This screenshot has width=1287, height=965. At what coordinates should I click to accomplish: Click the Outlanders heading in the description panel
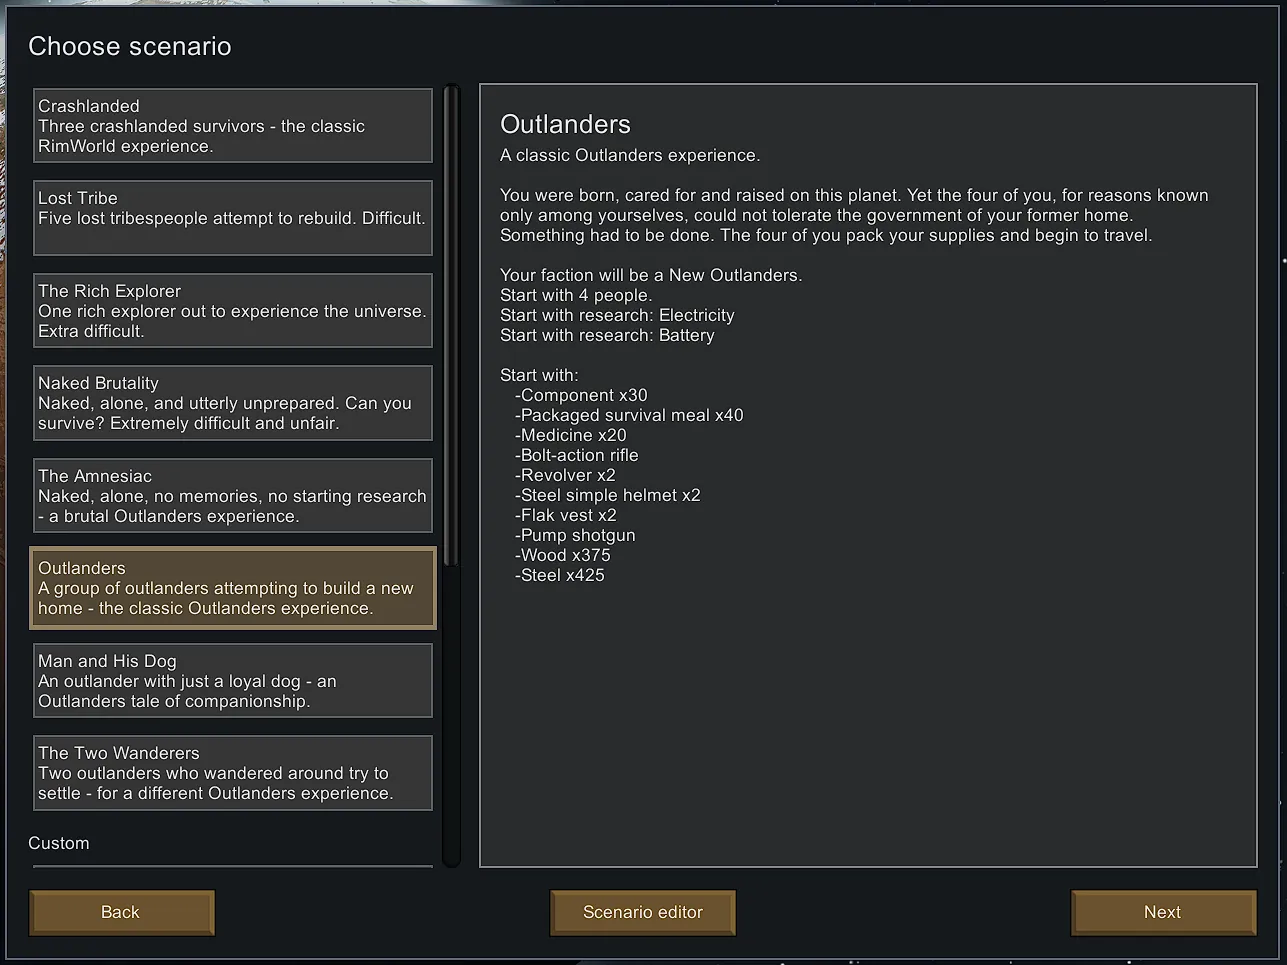pyautogui.click(x=565, y=124)
